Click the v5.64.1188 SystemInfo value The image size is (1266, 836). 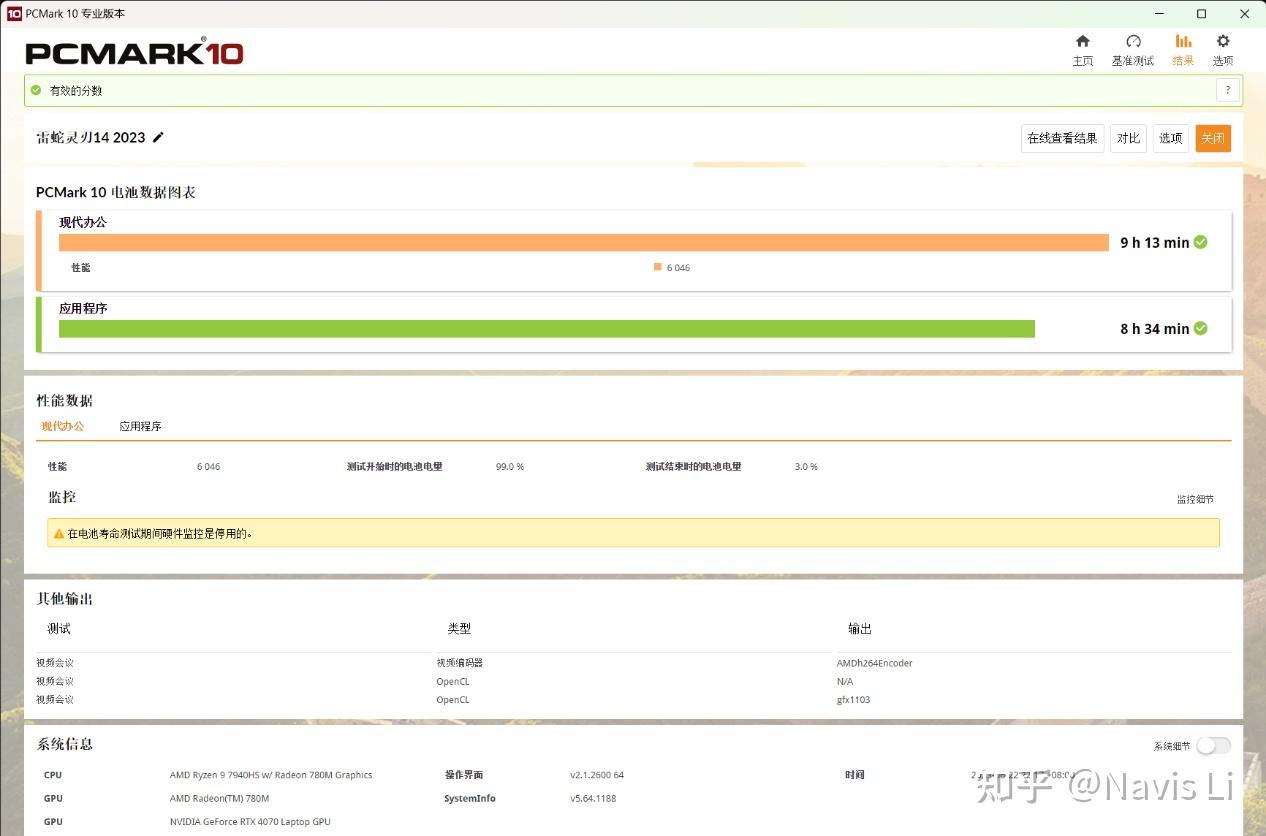[x=593, y=798]
